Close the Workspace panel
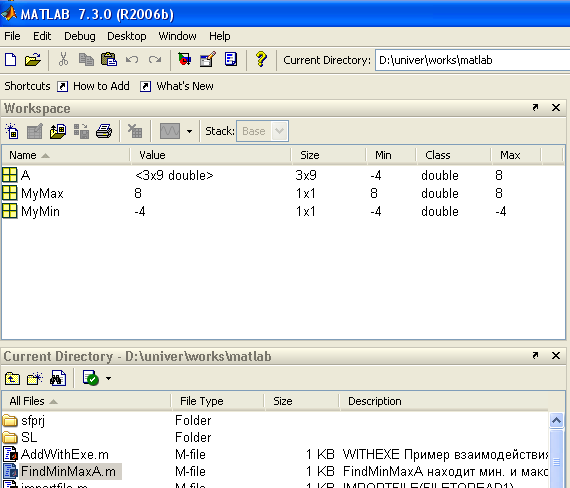 coord(556,108)
